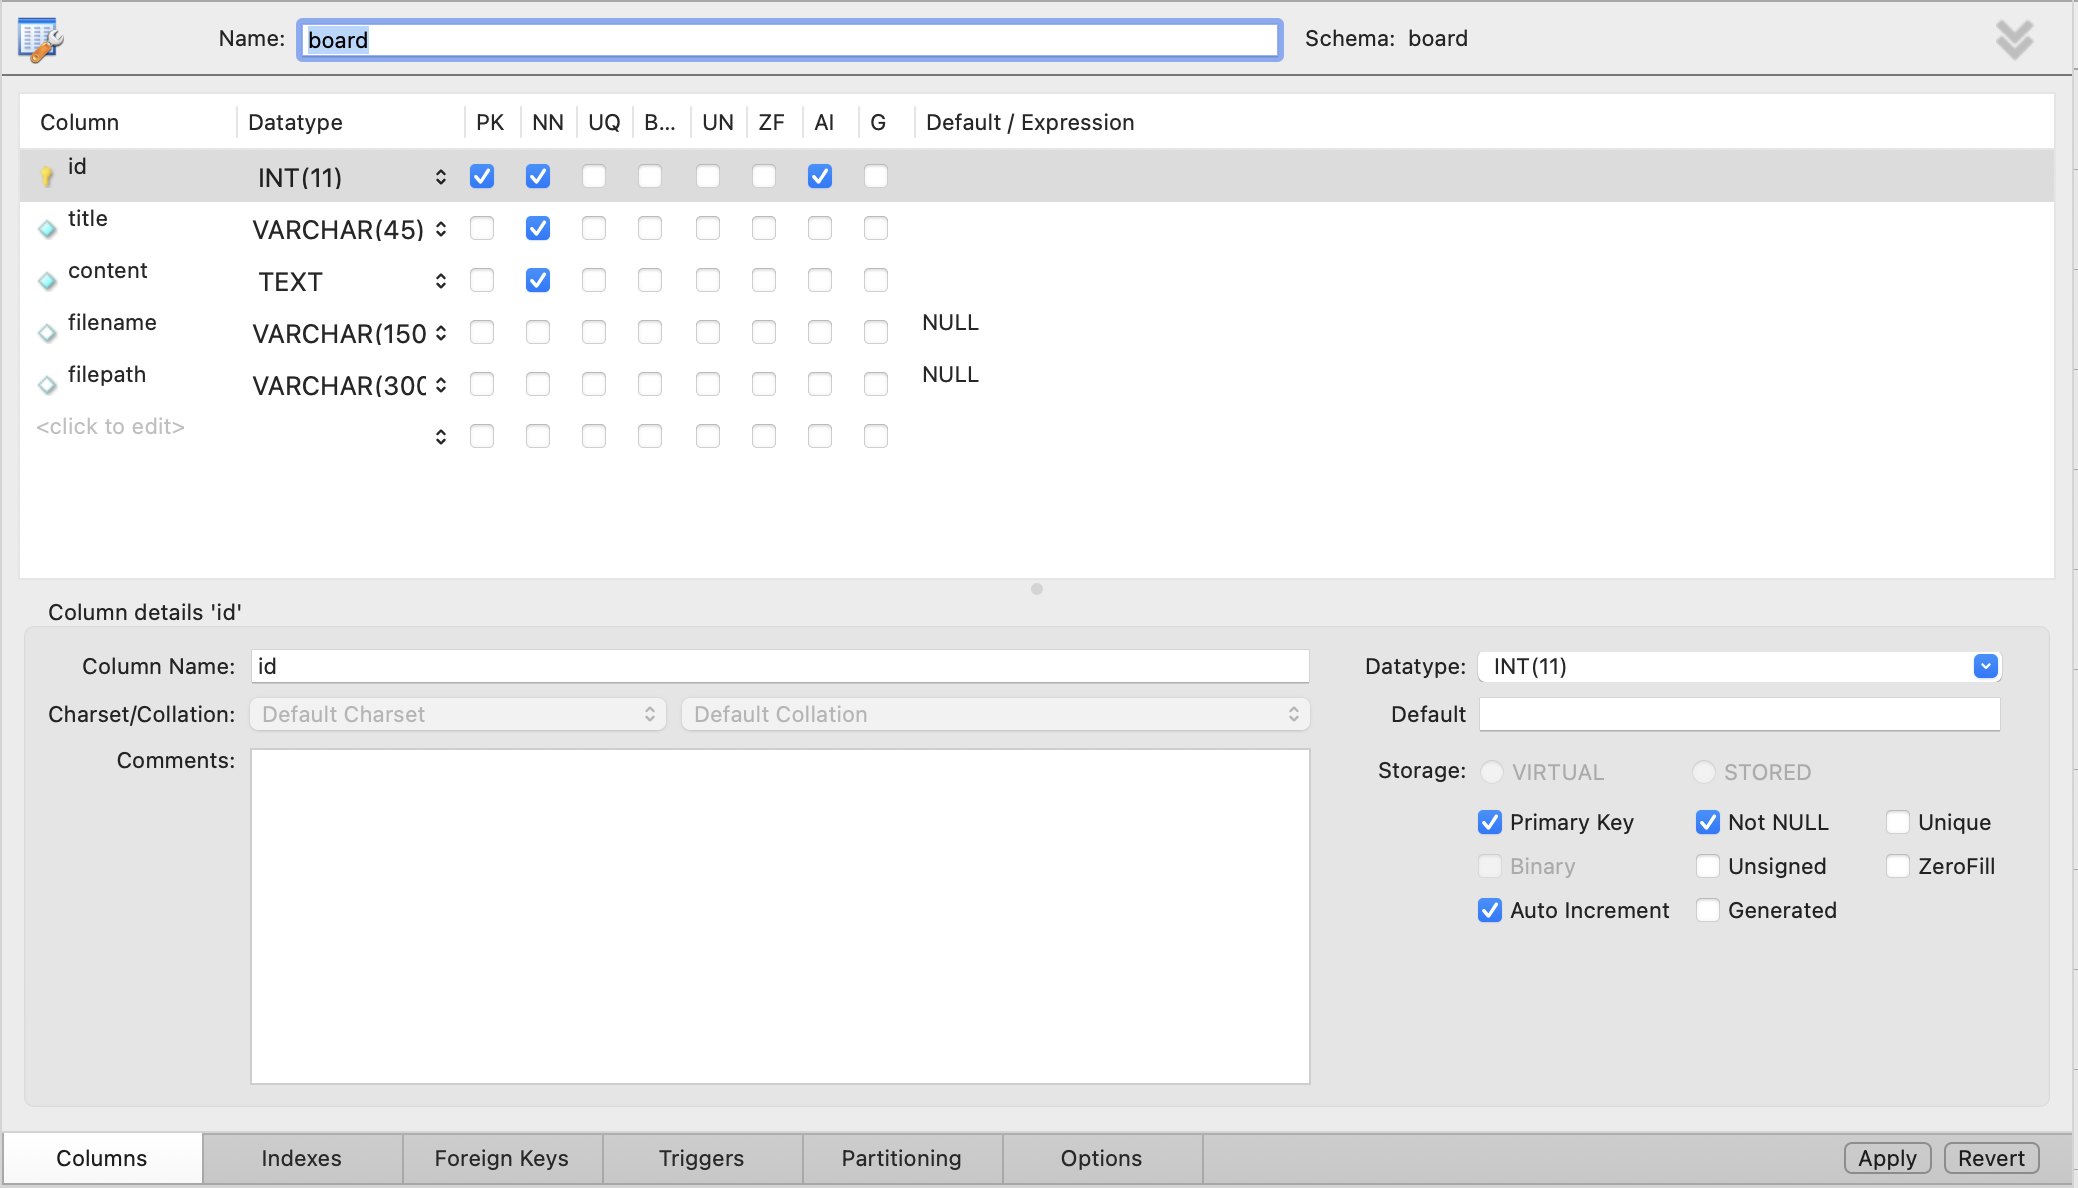Click the hollow diamond icon beside filename

tap(47, 334)
